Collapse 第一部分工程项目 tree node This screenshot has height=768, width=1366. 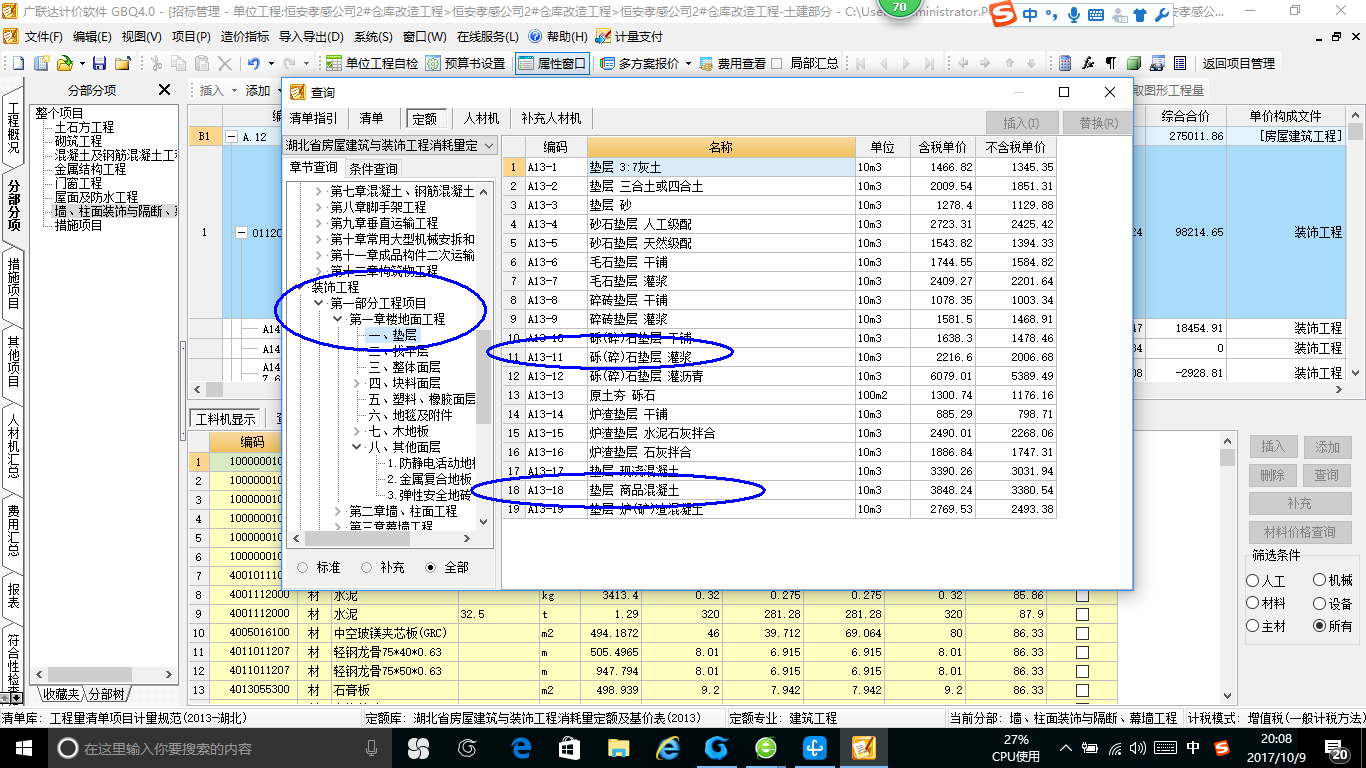319,303
